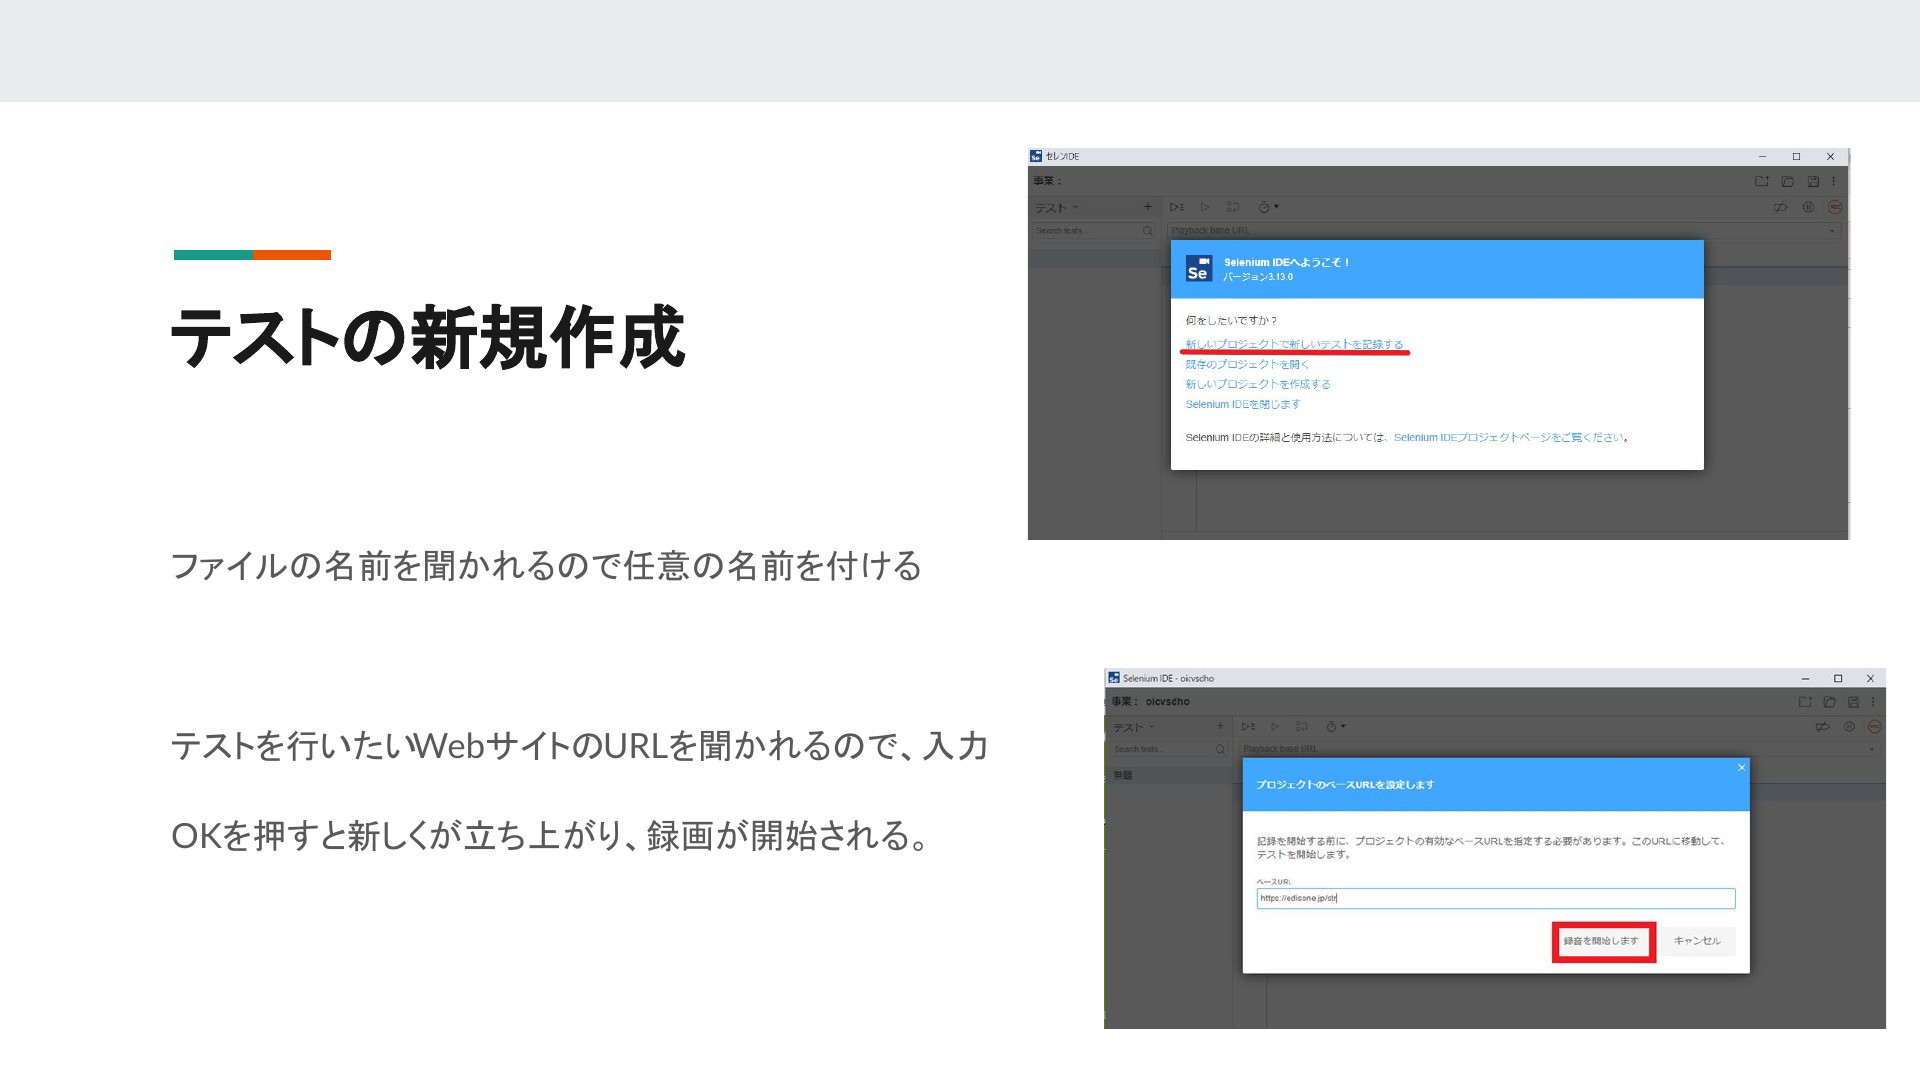Click the step over icon in the セレンIDE window

(1233, 207)
